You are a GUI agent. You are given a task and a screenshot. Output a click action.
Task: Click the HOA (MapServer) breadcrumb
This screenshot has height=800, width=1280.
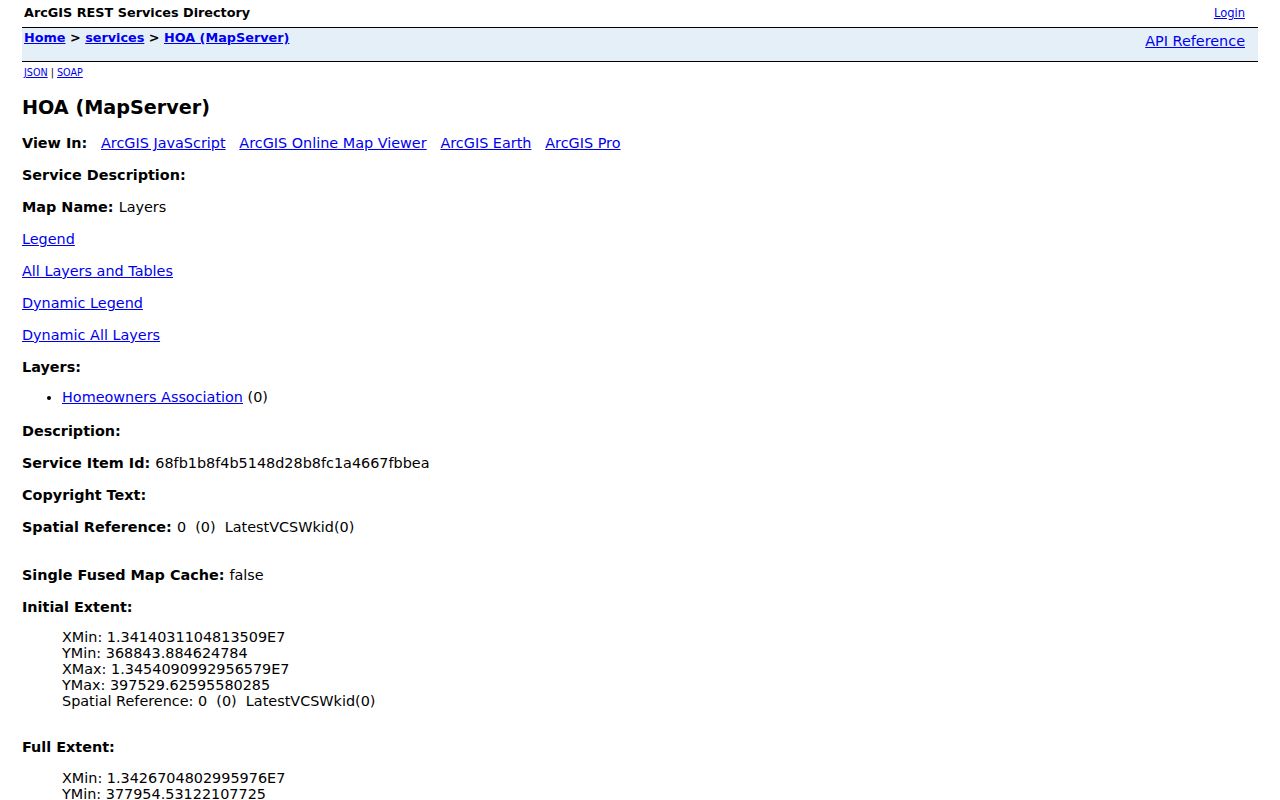click(227, 38)
